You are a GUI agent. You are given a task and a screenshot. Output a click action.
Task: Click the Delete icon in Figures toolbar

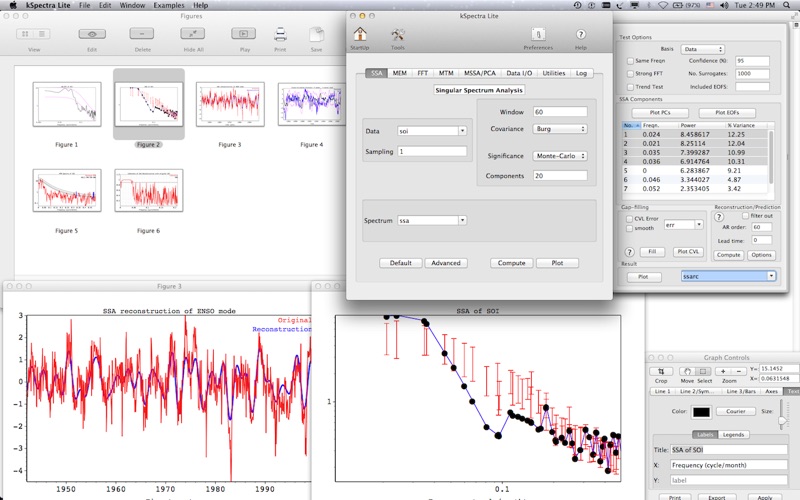coord(142,34)
